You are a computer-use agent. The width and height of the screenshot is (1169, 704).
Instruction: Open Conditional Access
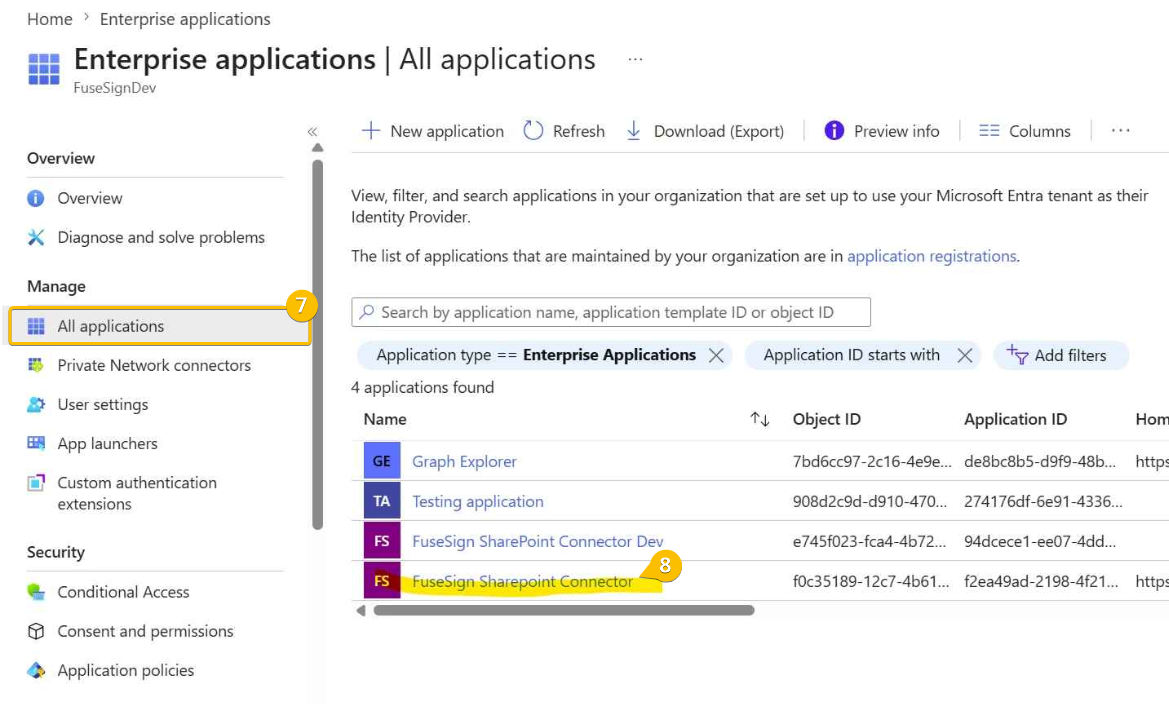coord(123,591)
